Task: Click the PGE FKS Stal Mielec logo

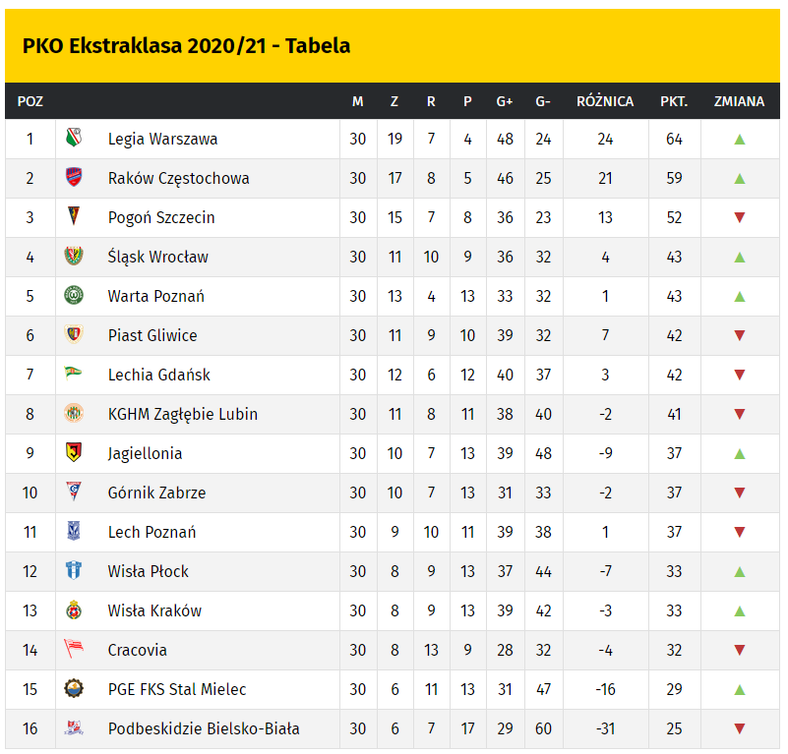Action: (x=73, y=689)
